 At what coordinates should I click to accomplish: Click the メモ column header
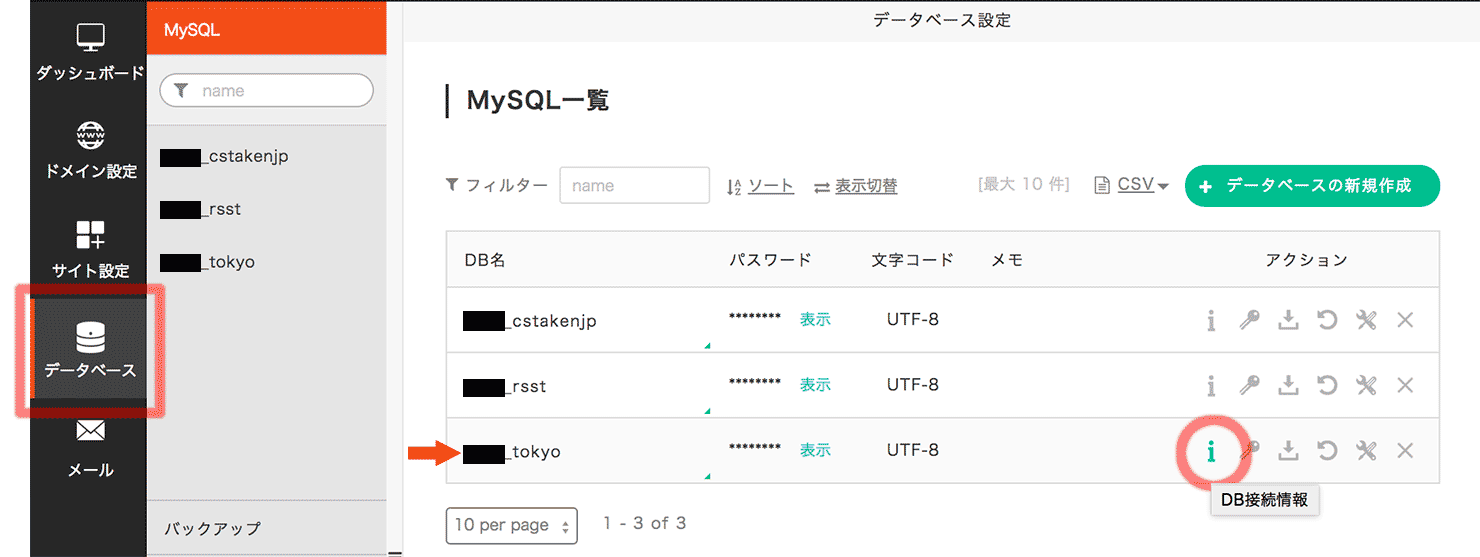coord(1007,260)
